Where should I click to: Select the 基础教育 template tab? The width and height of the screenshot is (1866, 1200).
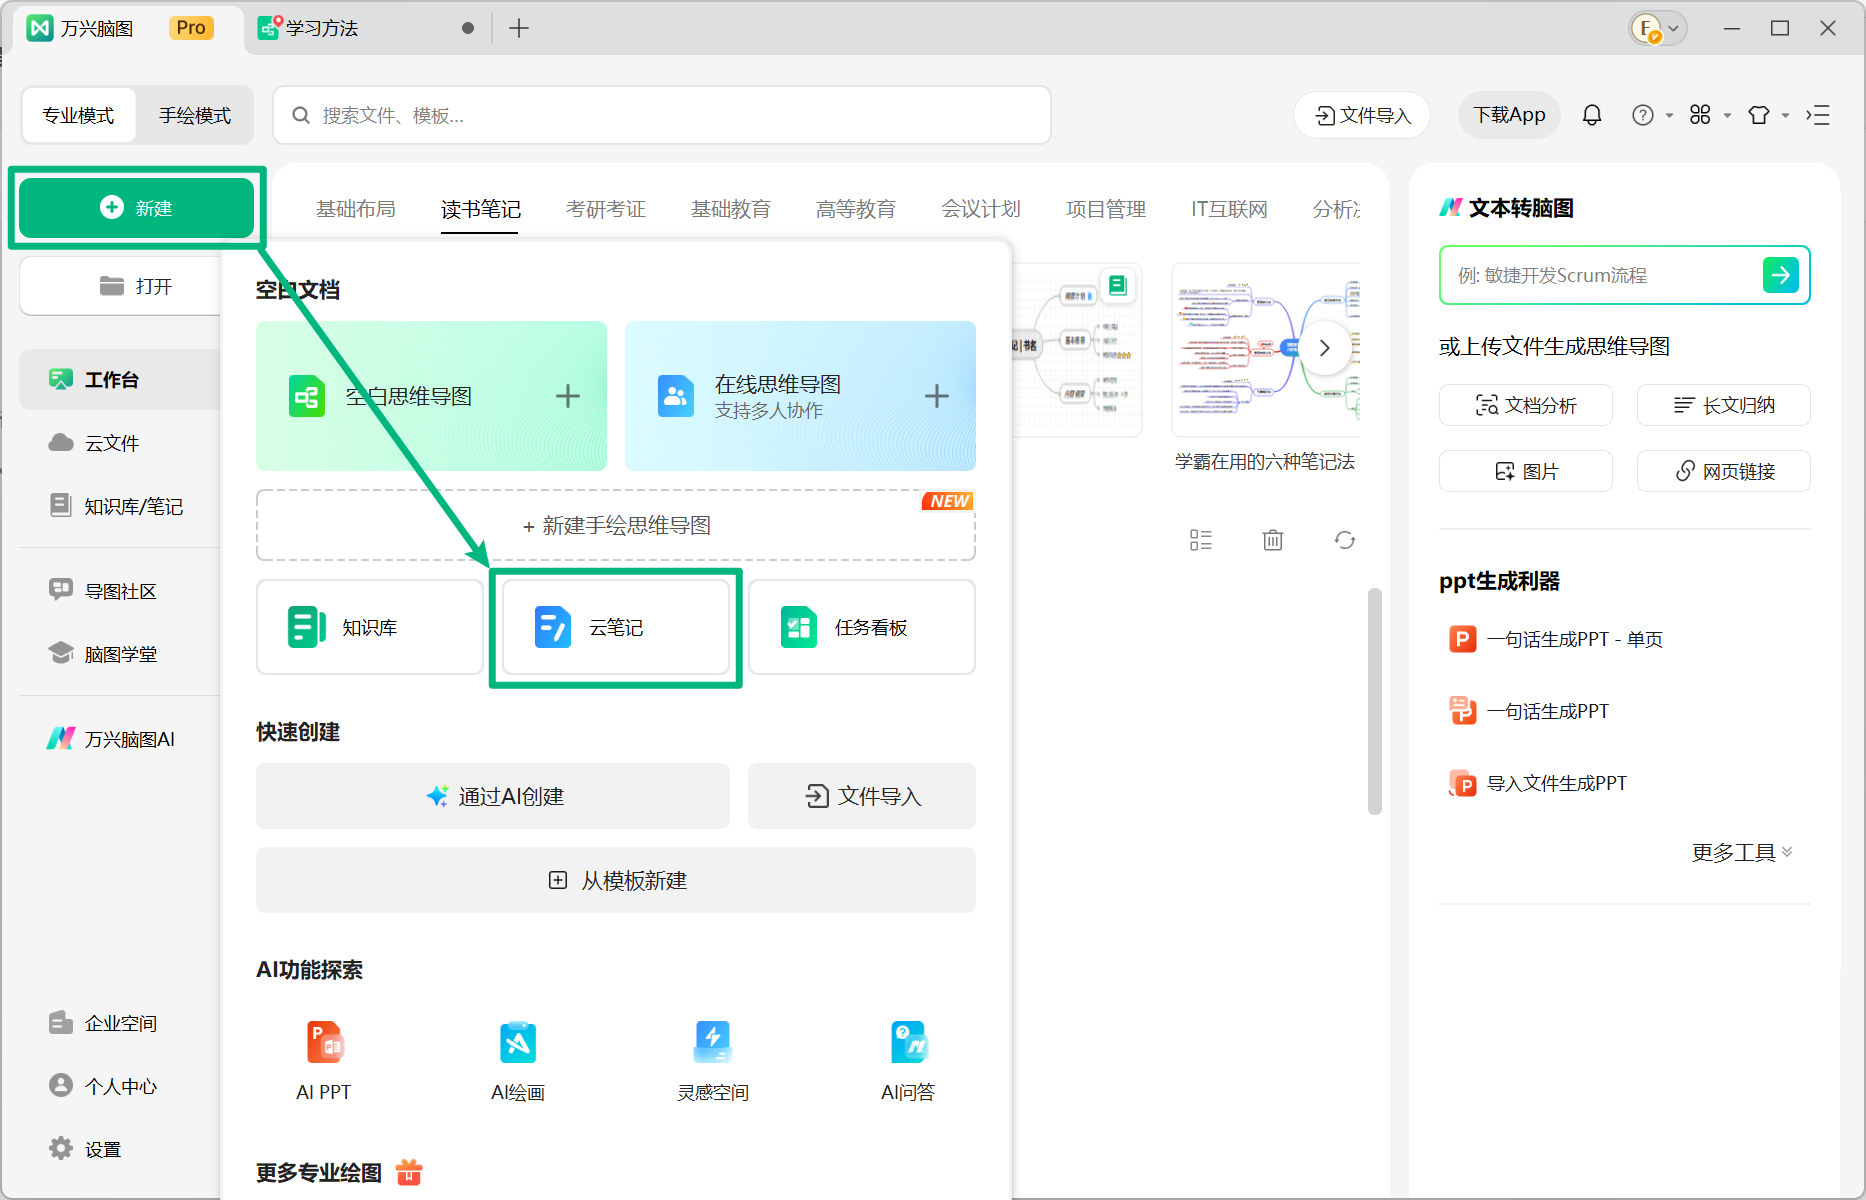[731, 209]
